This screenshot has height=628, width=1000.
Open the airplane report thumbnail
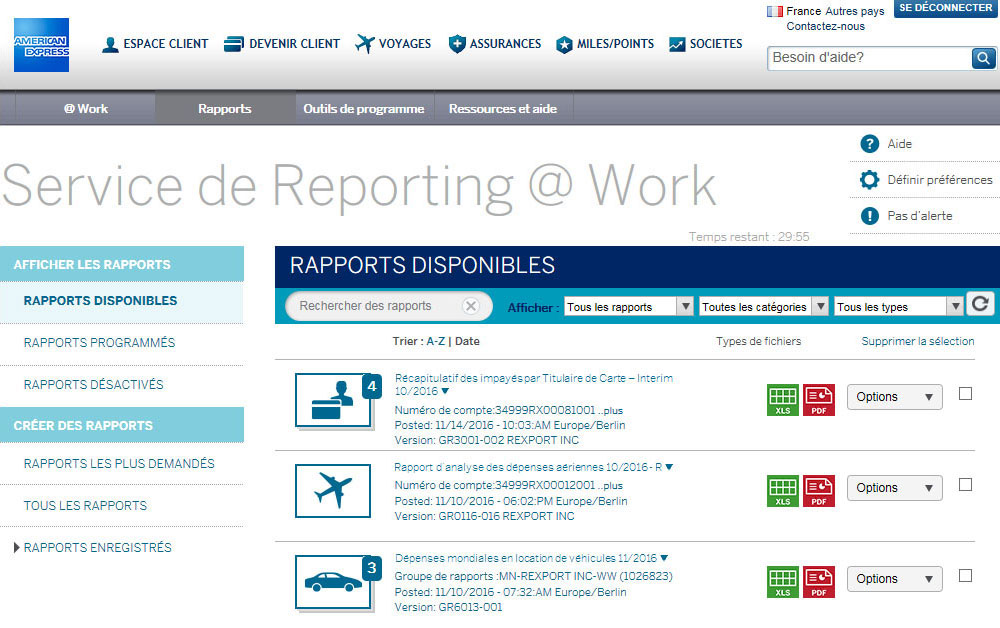coord(333,491)
